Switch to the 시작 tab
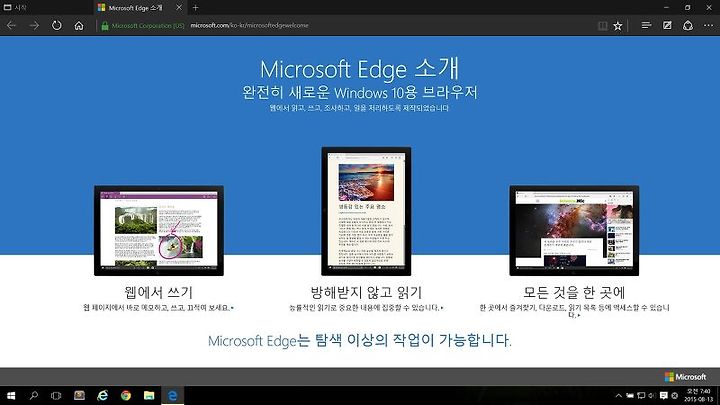 (46, 7)
